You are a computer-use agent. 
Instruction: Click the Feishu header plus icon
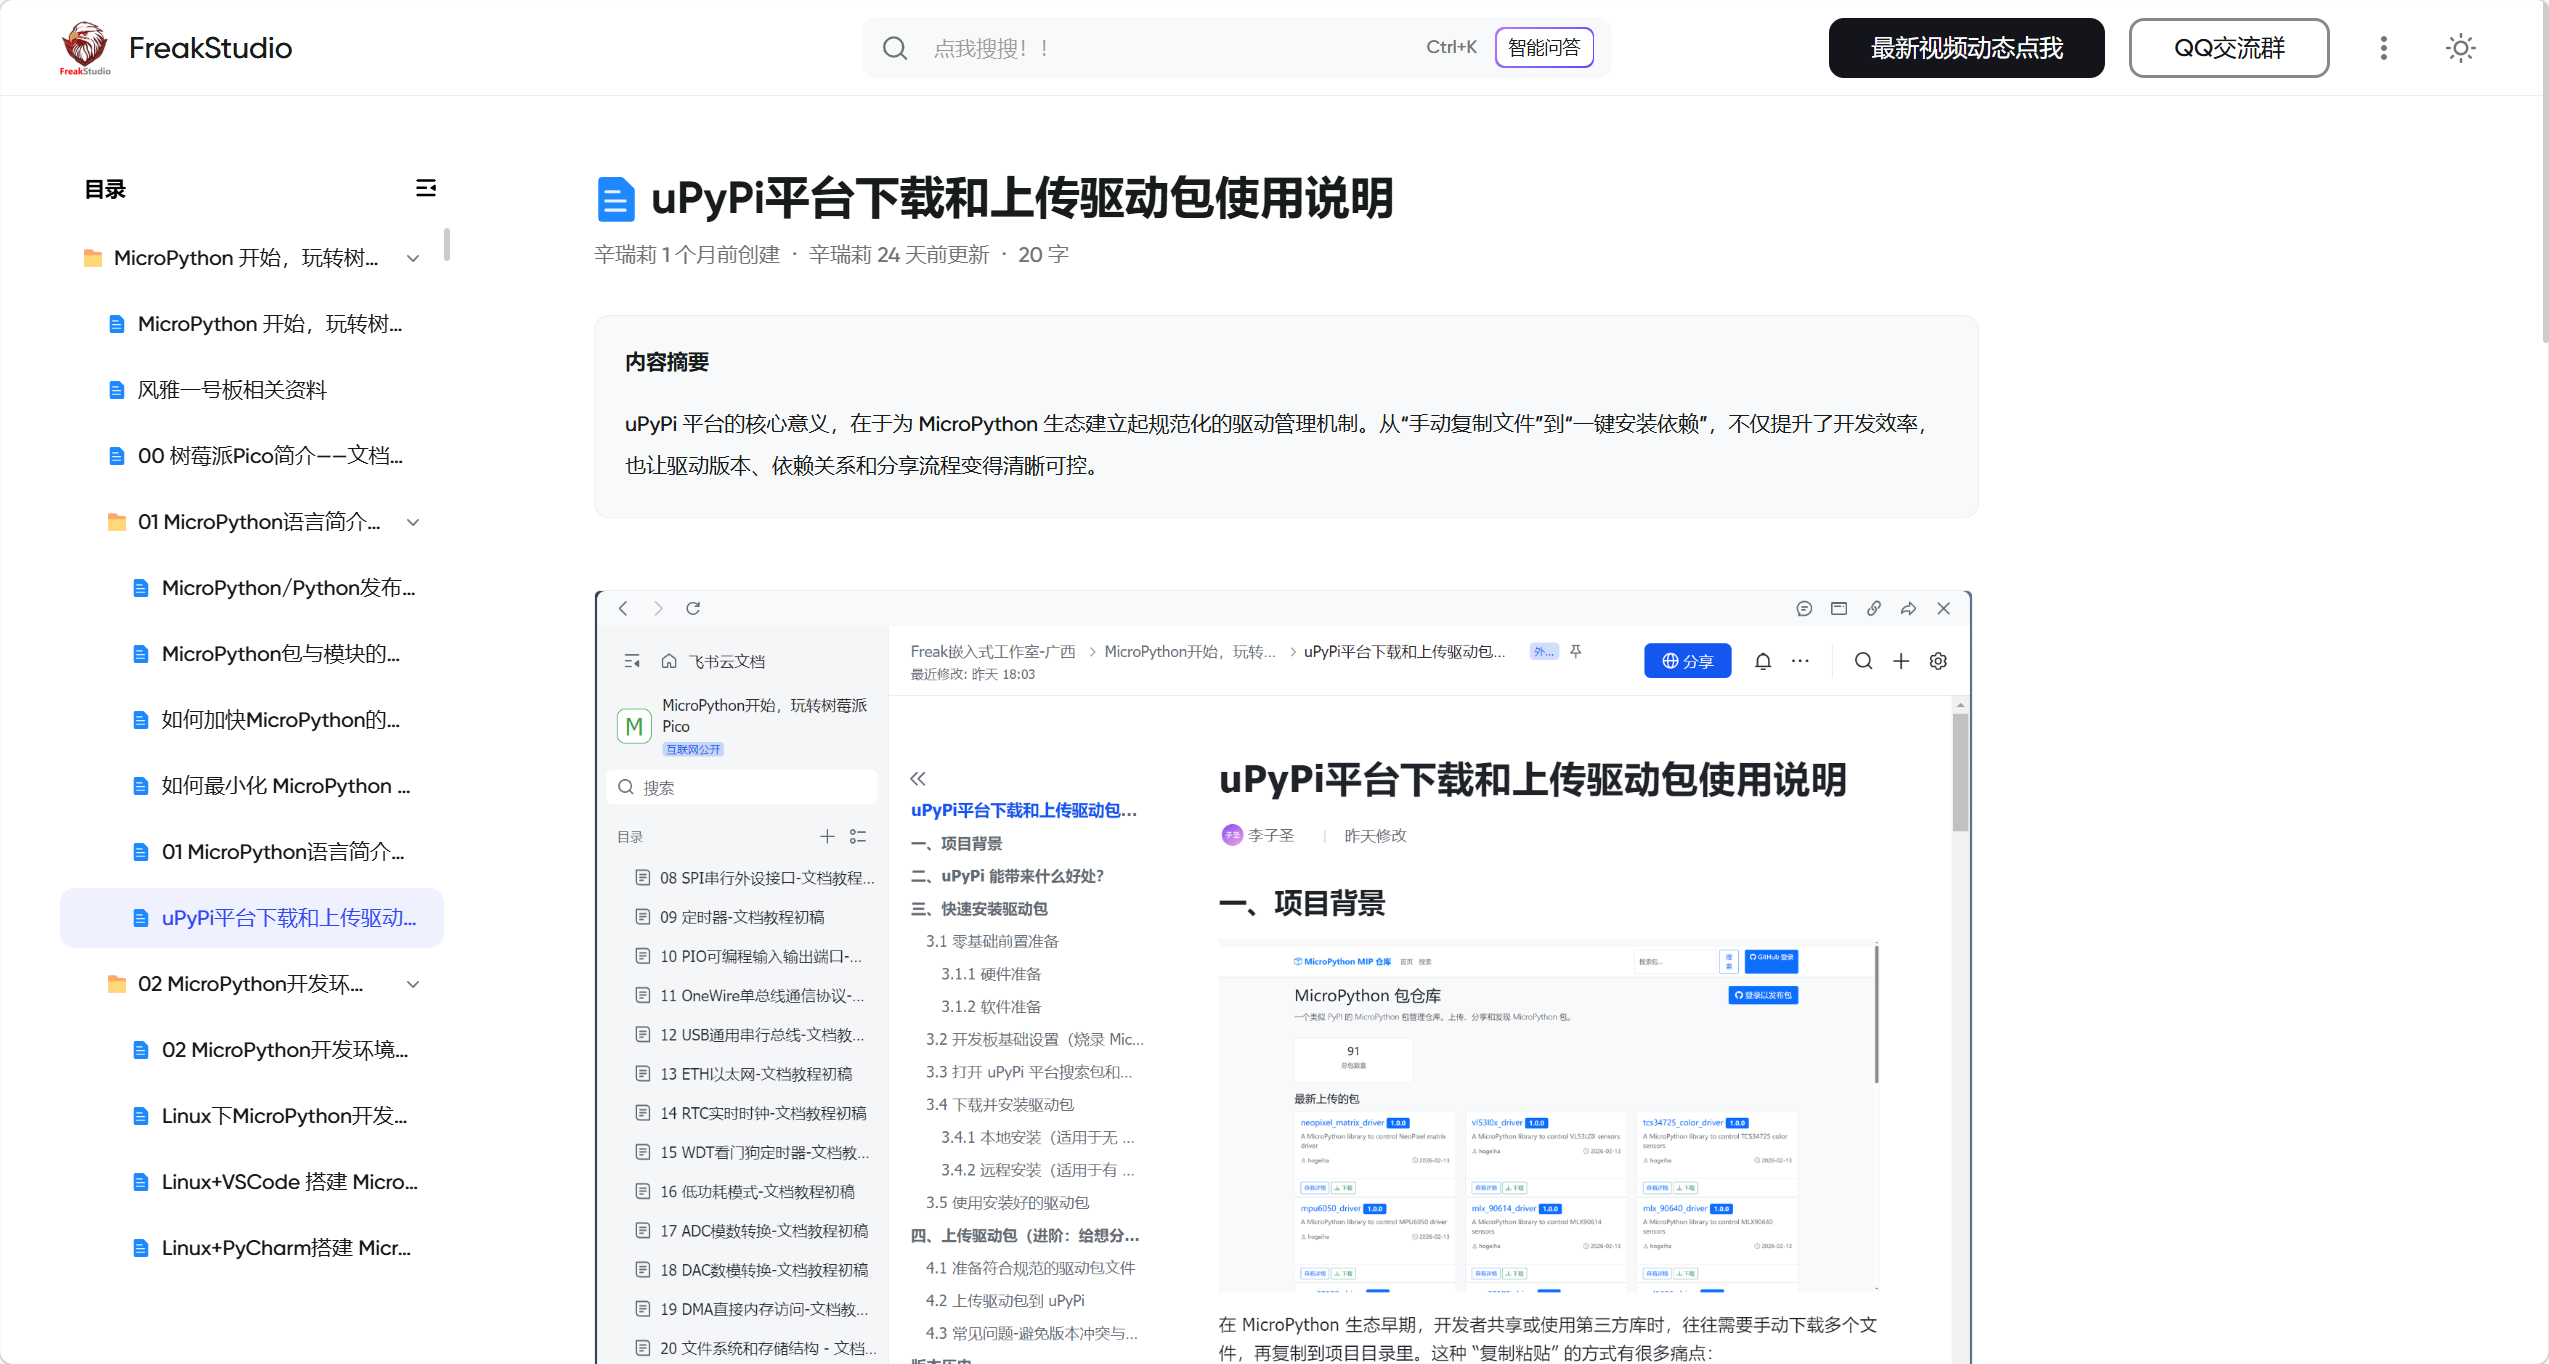[1901, 660]
